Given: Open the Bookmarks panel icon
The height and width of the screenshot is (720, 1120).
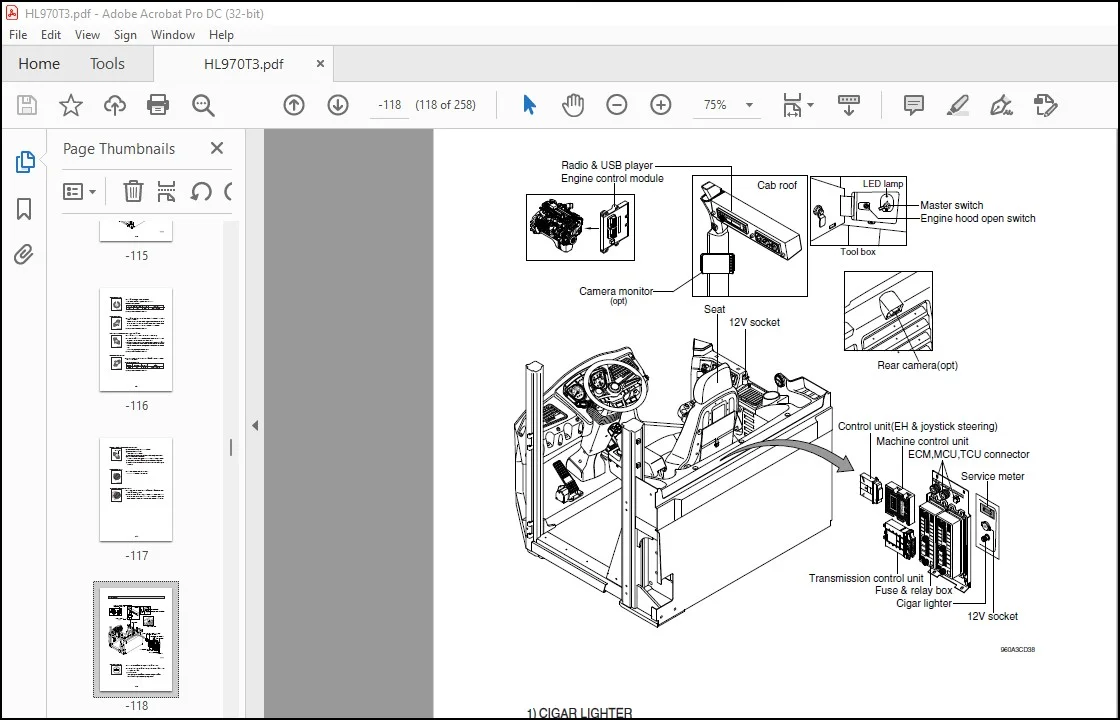Looking at the screenshot, I should point(24,209).
